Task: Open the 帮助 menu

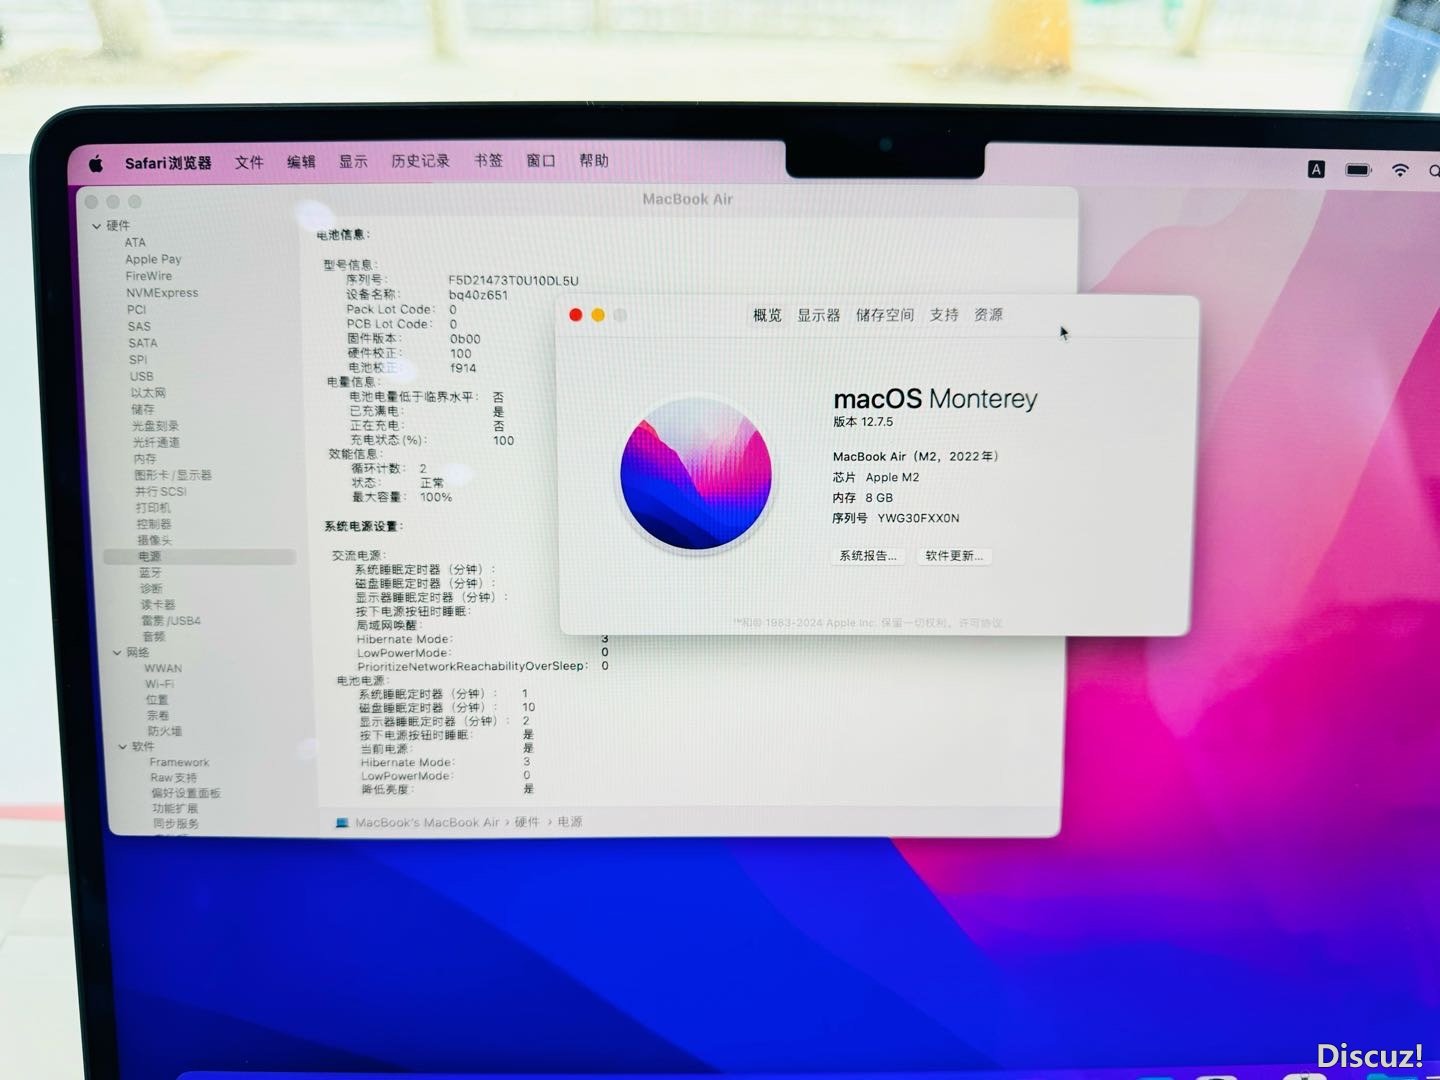Action: click(x=594, y=160)
